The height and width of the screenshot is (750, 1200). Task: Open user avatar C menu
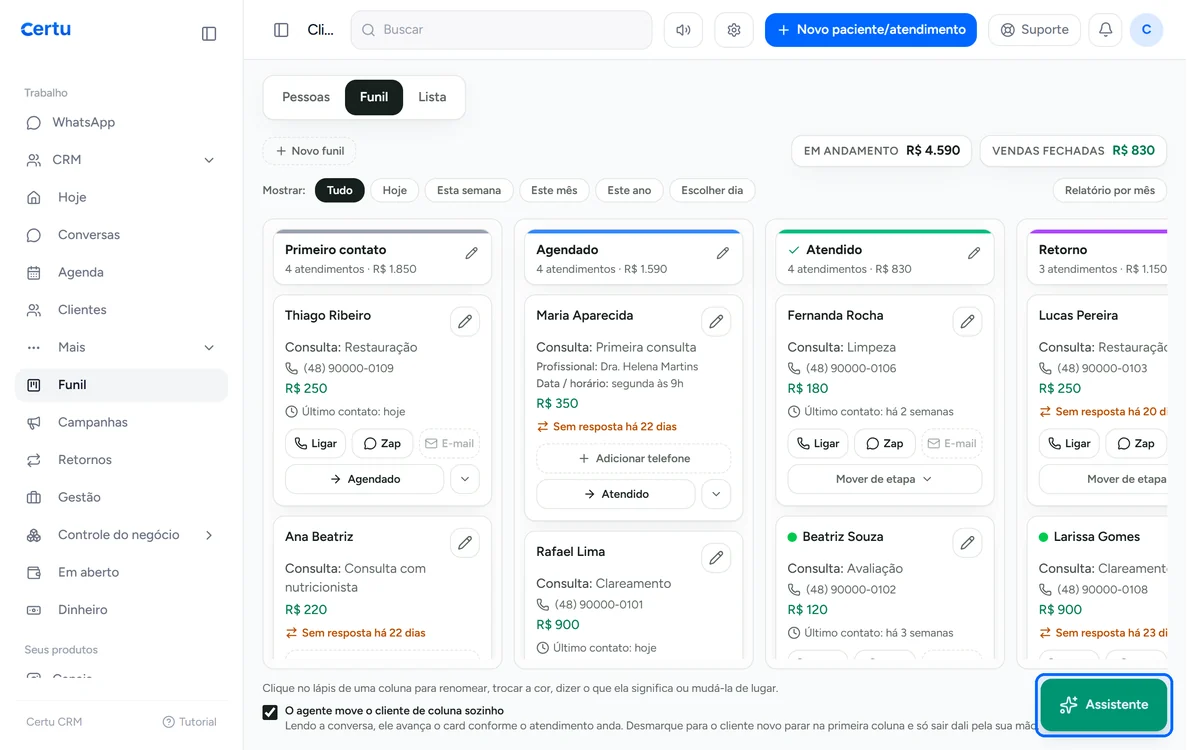[x=1146, y=30]
